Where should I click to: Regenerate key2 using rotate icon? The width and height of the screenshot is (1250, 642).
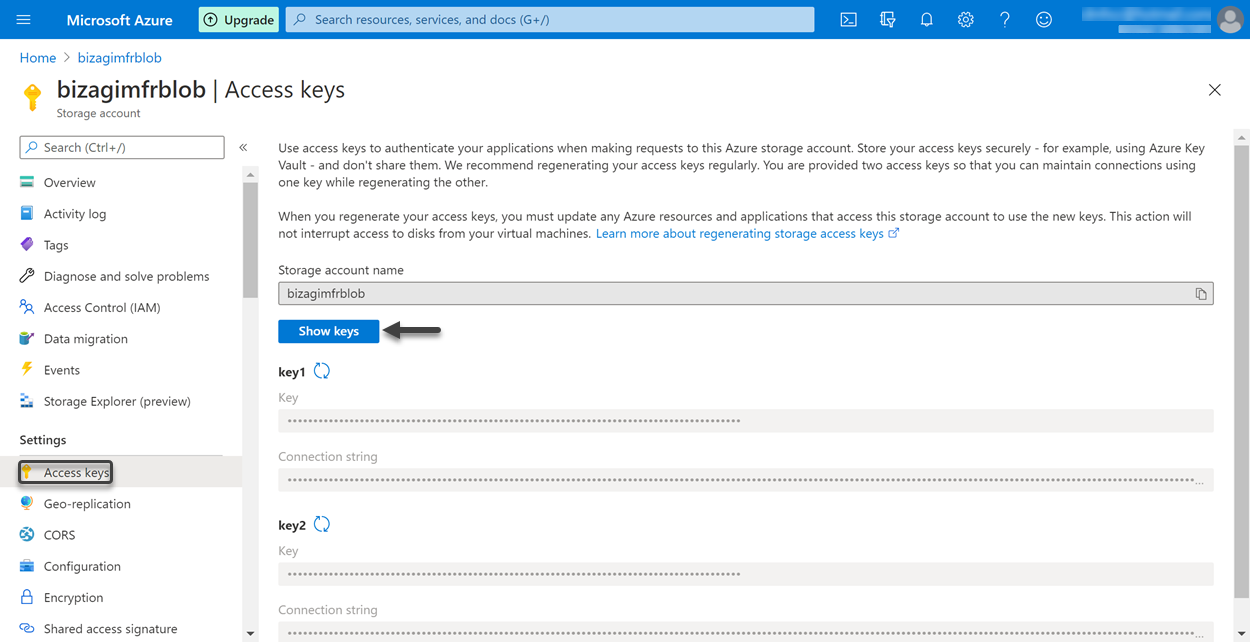[322, 524]
